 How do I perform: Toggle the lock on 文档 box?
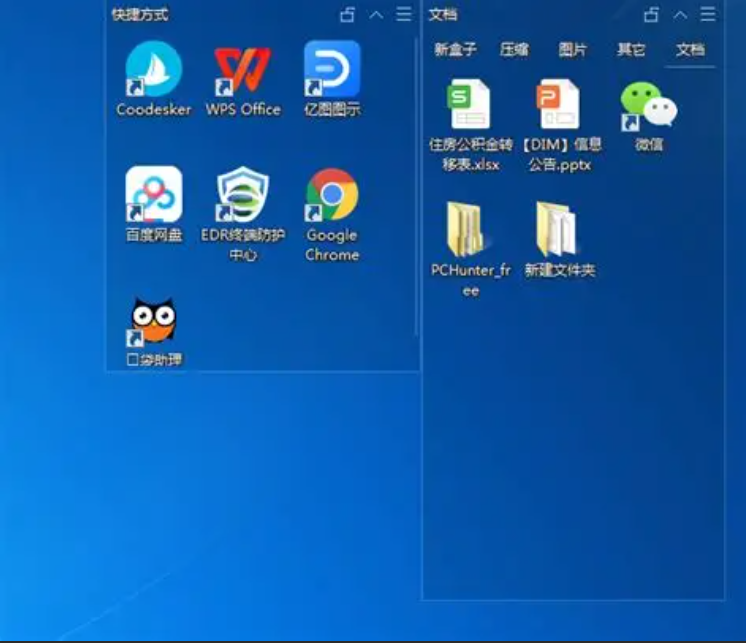tap(652, 15)
